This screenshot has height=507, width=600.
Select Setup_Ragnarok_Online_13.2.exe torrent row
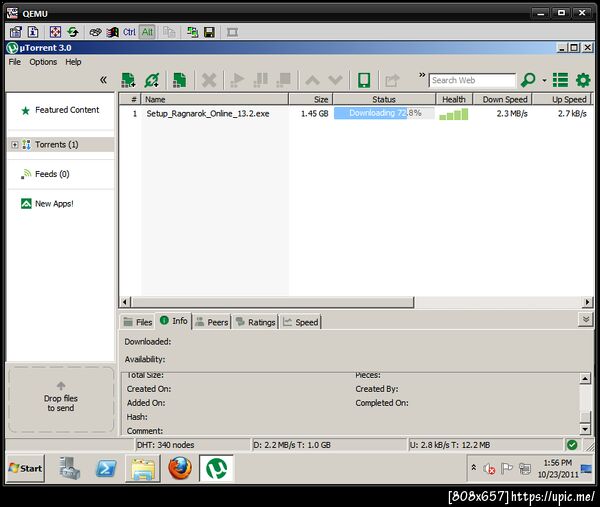pos(356,114)
